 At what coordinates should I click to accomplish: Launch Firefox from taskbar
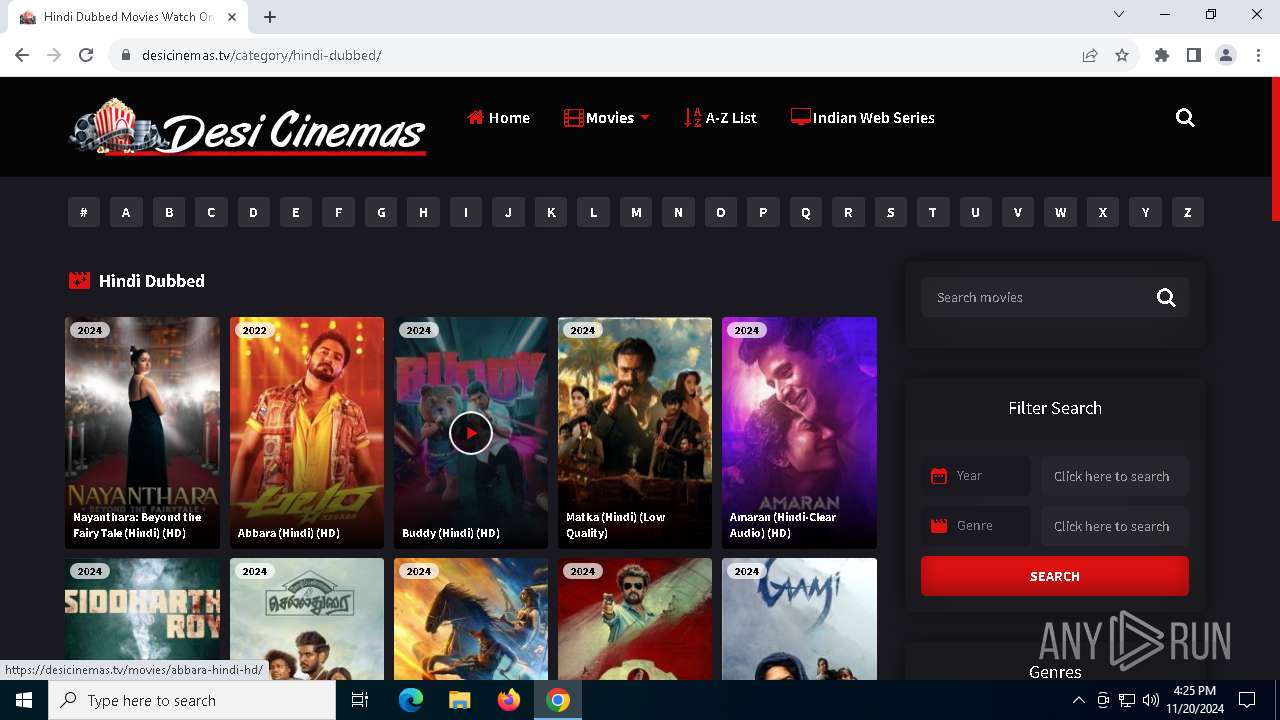tap(509, 700)
